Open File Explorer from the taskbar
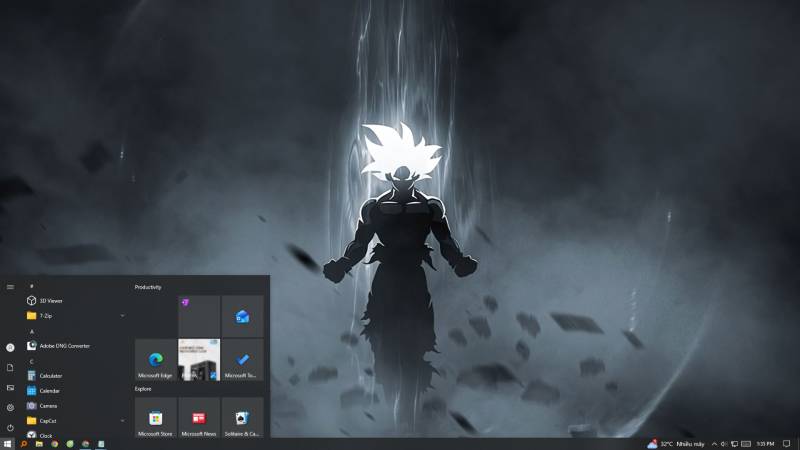 click(x=39, y=444)
